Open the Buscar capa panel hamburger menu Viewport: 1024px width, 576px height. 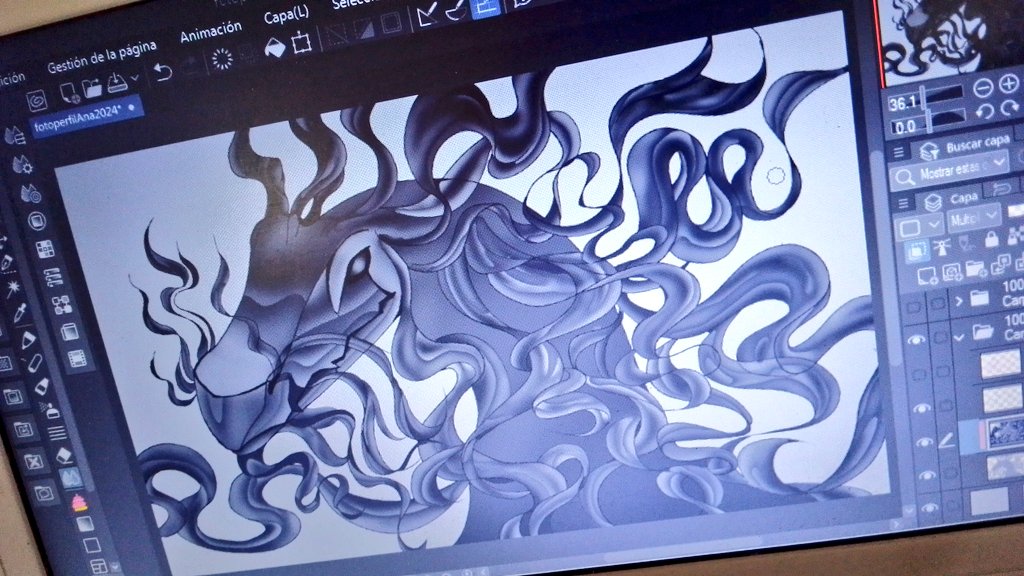899,153
